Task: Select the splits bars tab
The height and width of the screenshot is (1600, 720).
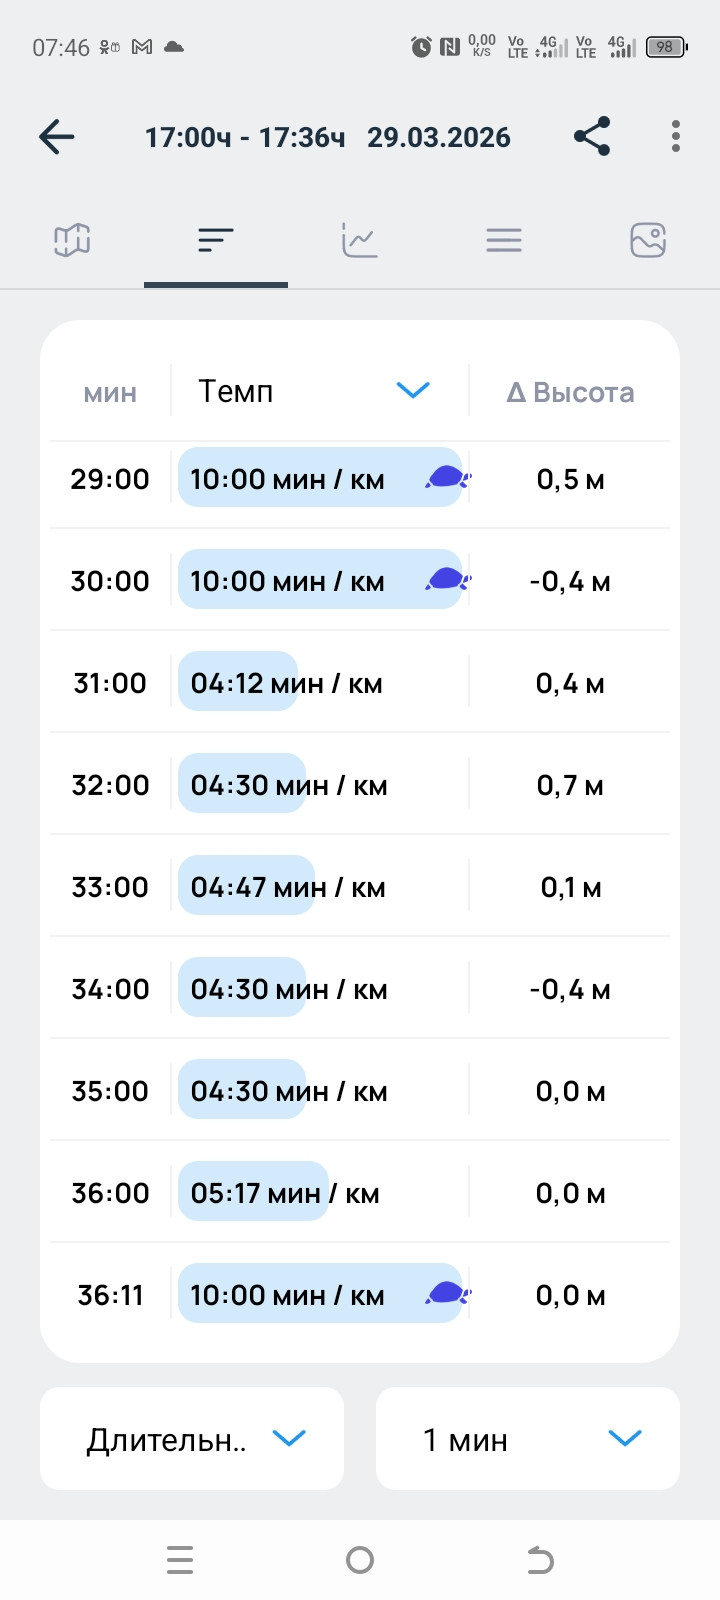Action: (216, 240)
